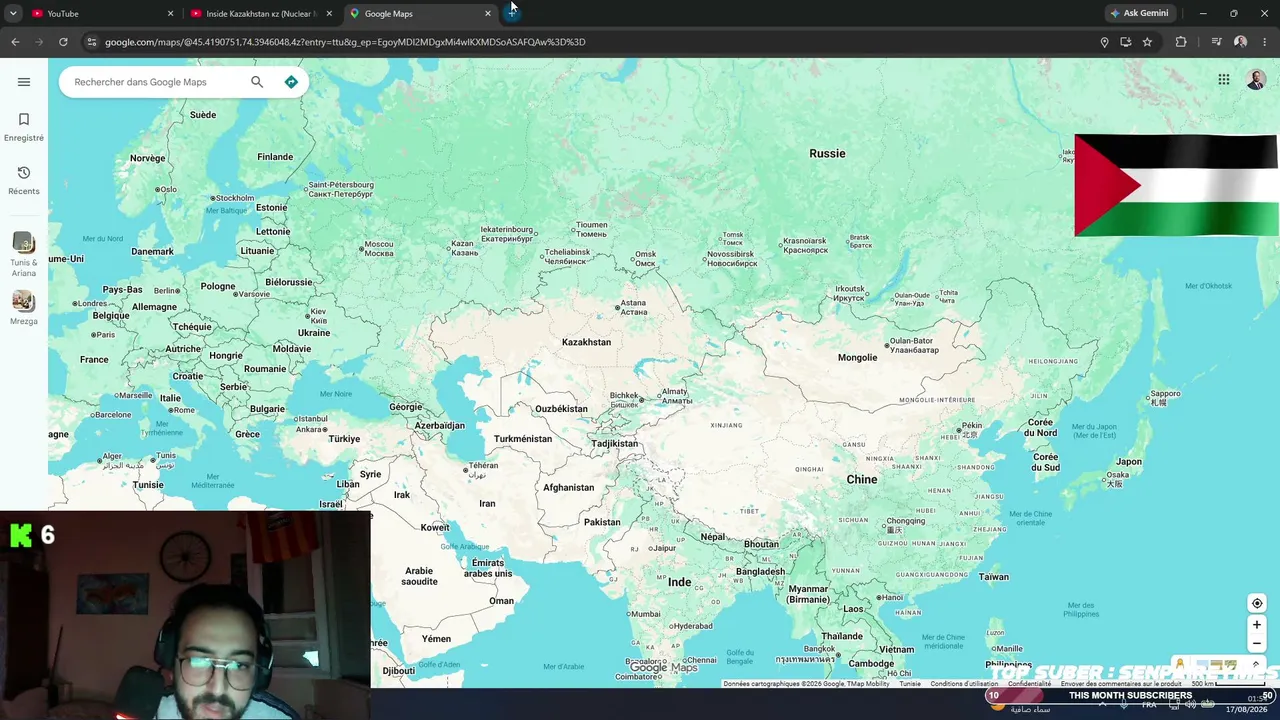Click the location permission icon in address bar
The image size is (1280, 720).
(x=1104, y=42)
